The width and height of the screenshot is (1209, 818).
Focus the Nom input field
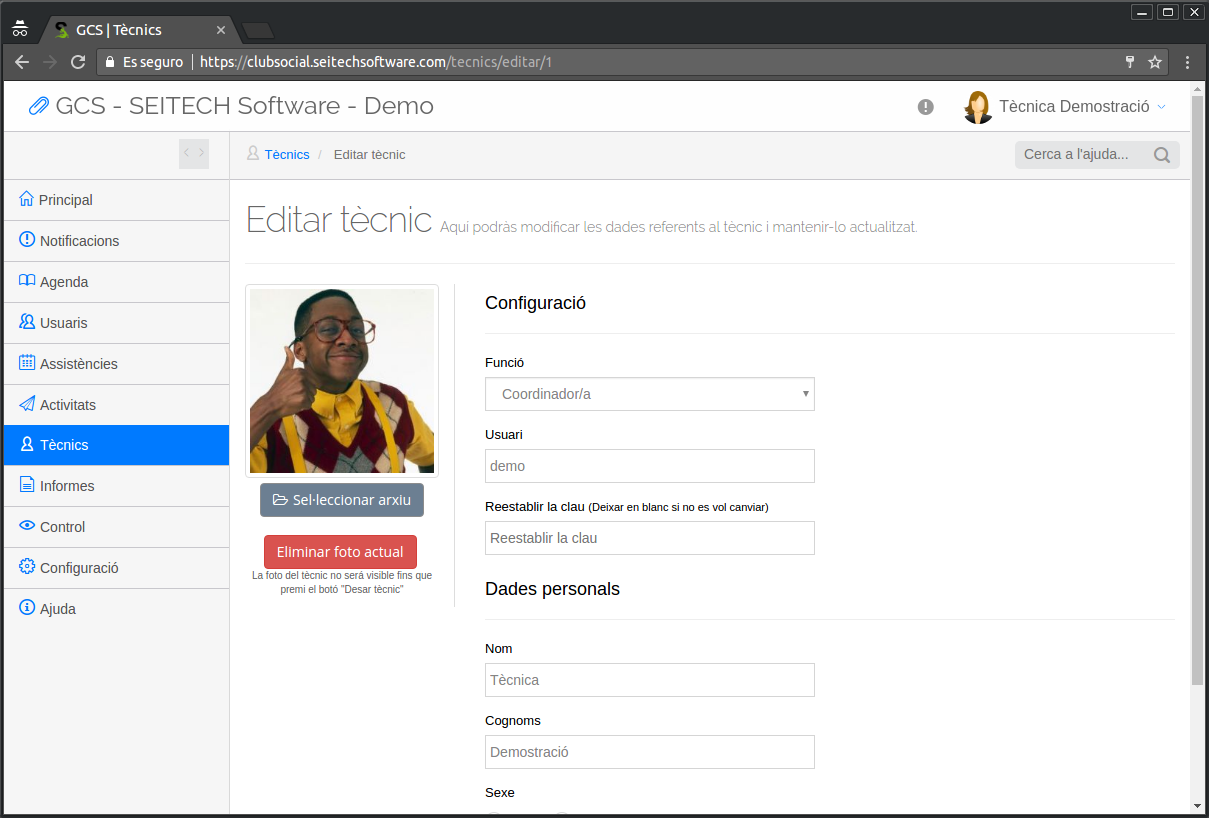(x=650, y=680)
